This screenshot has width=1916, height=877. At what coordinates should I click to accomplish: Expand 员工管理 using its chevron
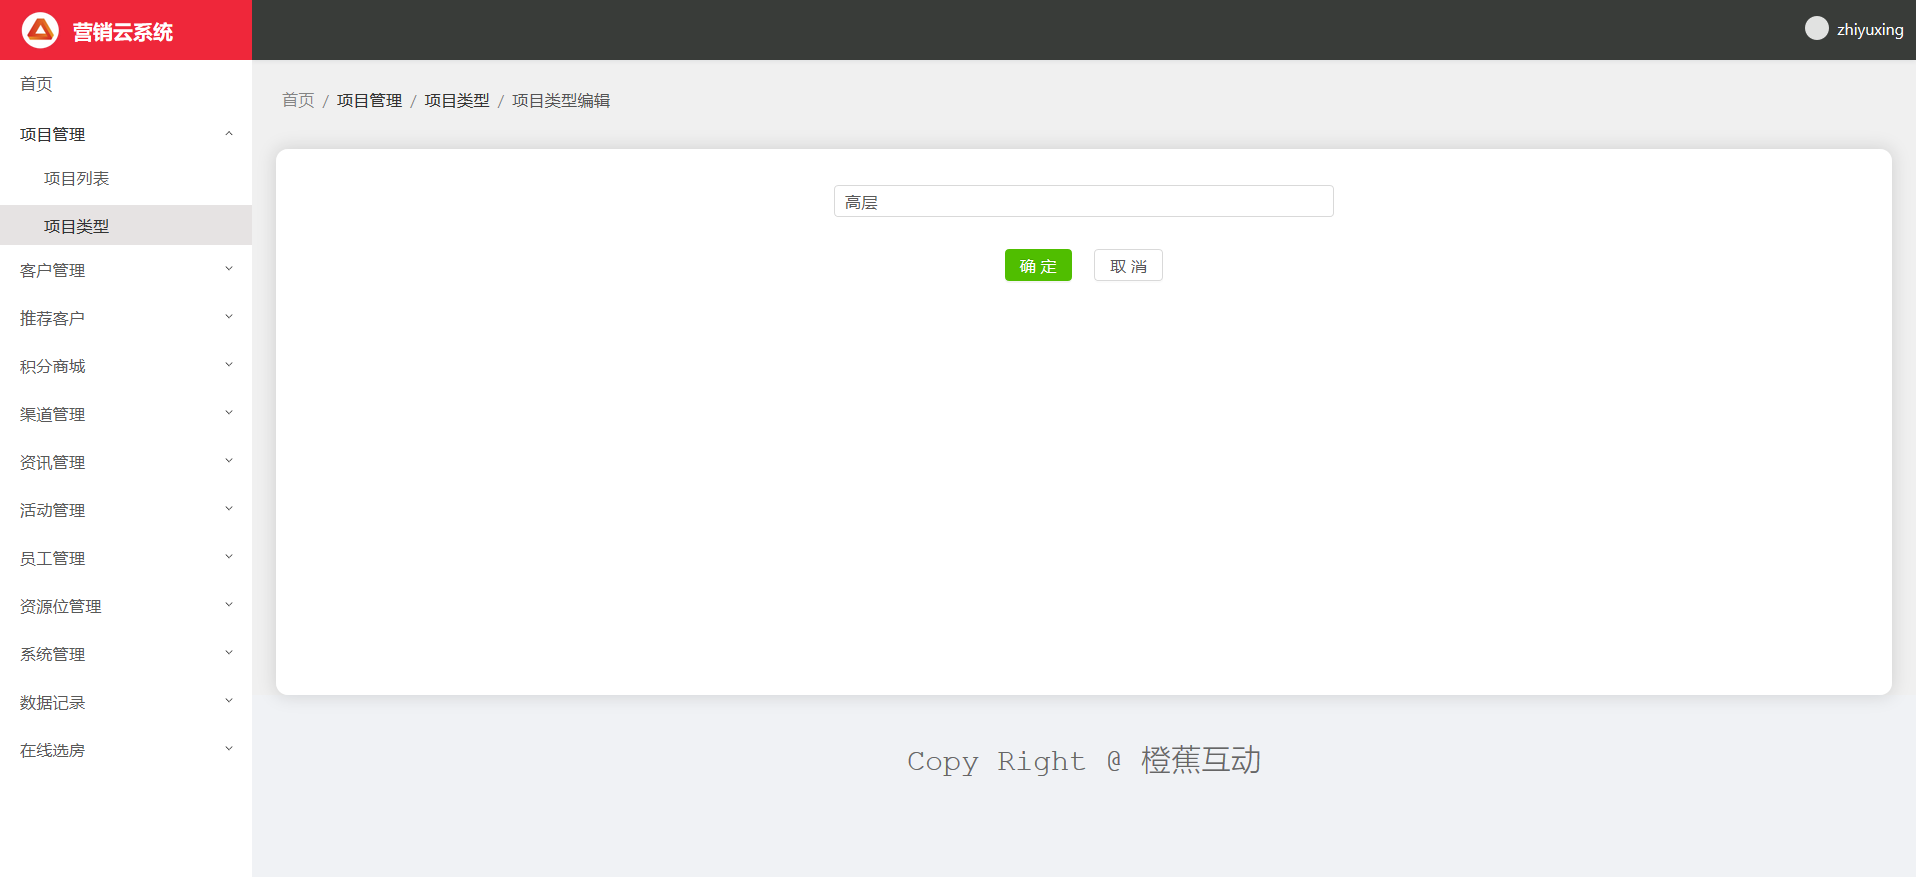coord(229,557)
